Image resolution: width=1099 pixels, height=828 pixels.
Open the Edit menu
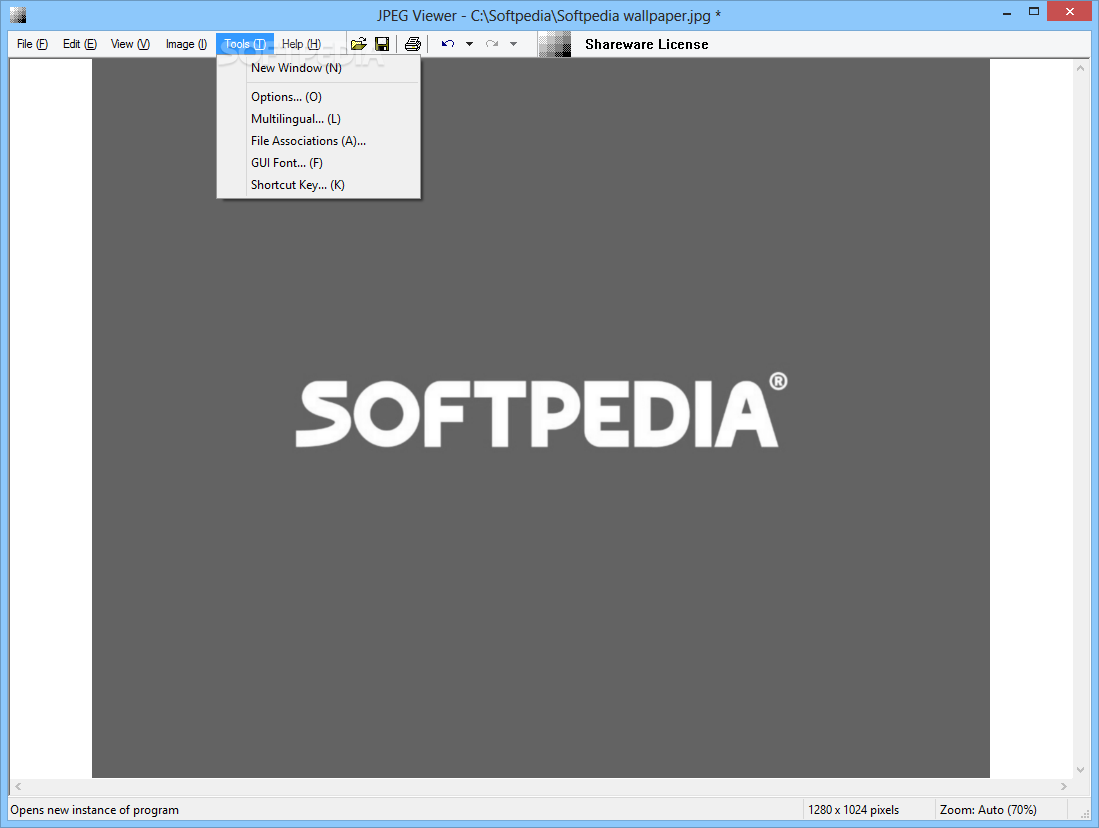pyautogui.click(x=79, y=44)
